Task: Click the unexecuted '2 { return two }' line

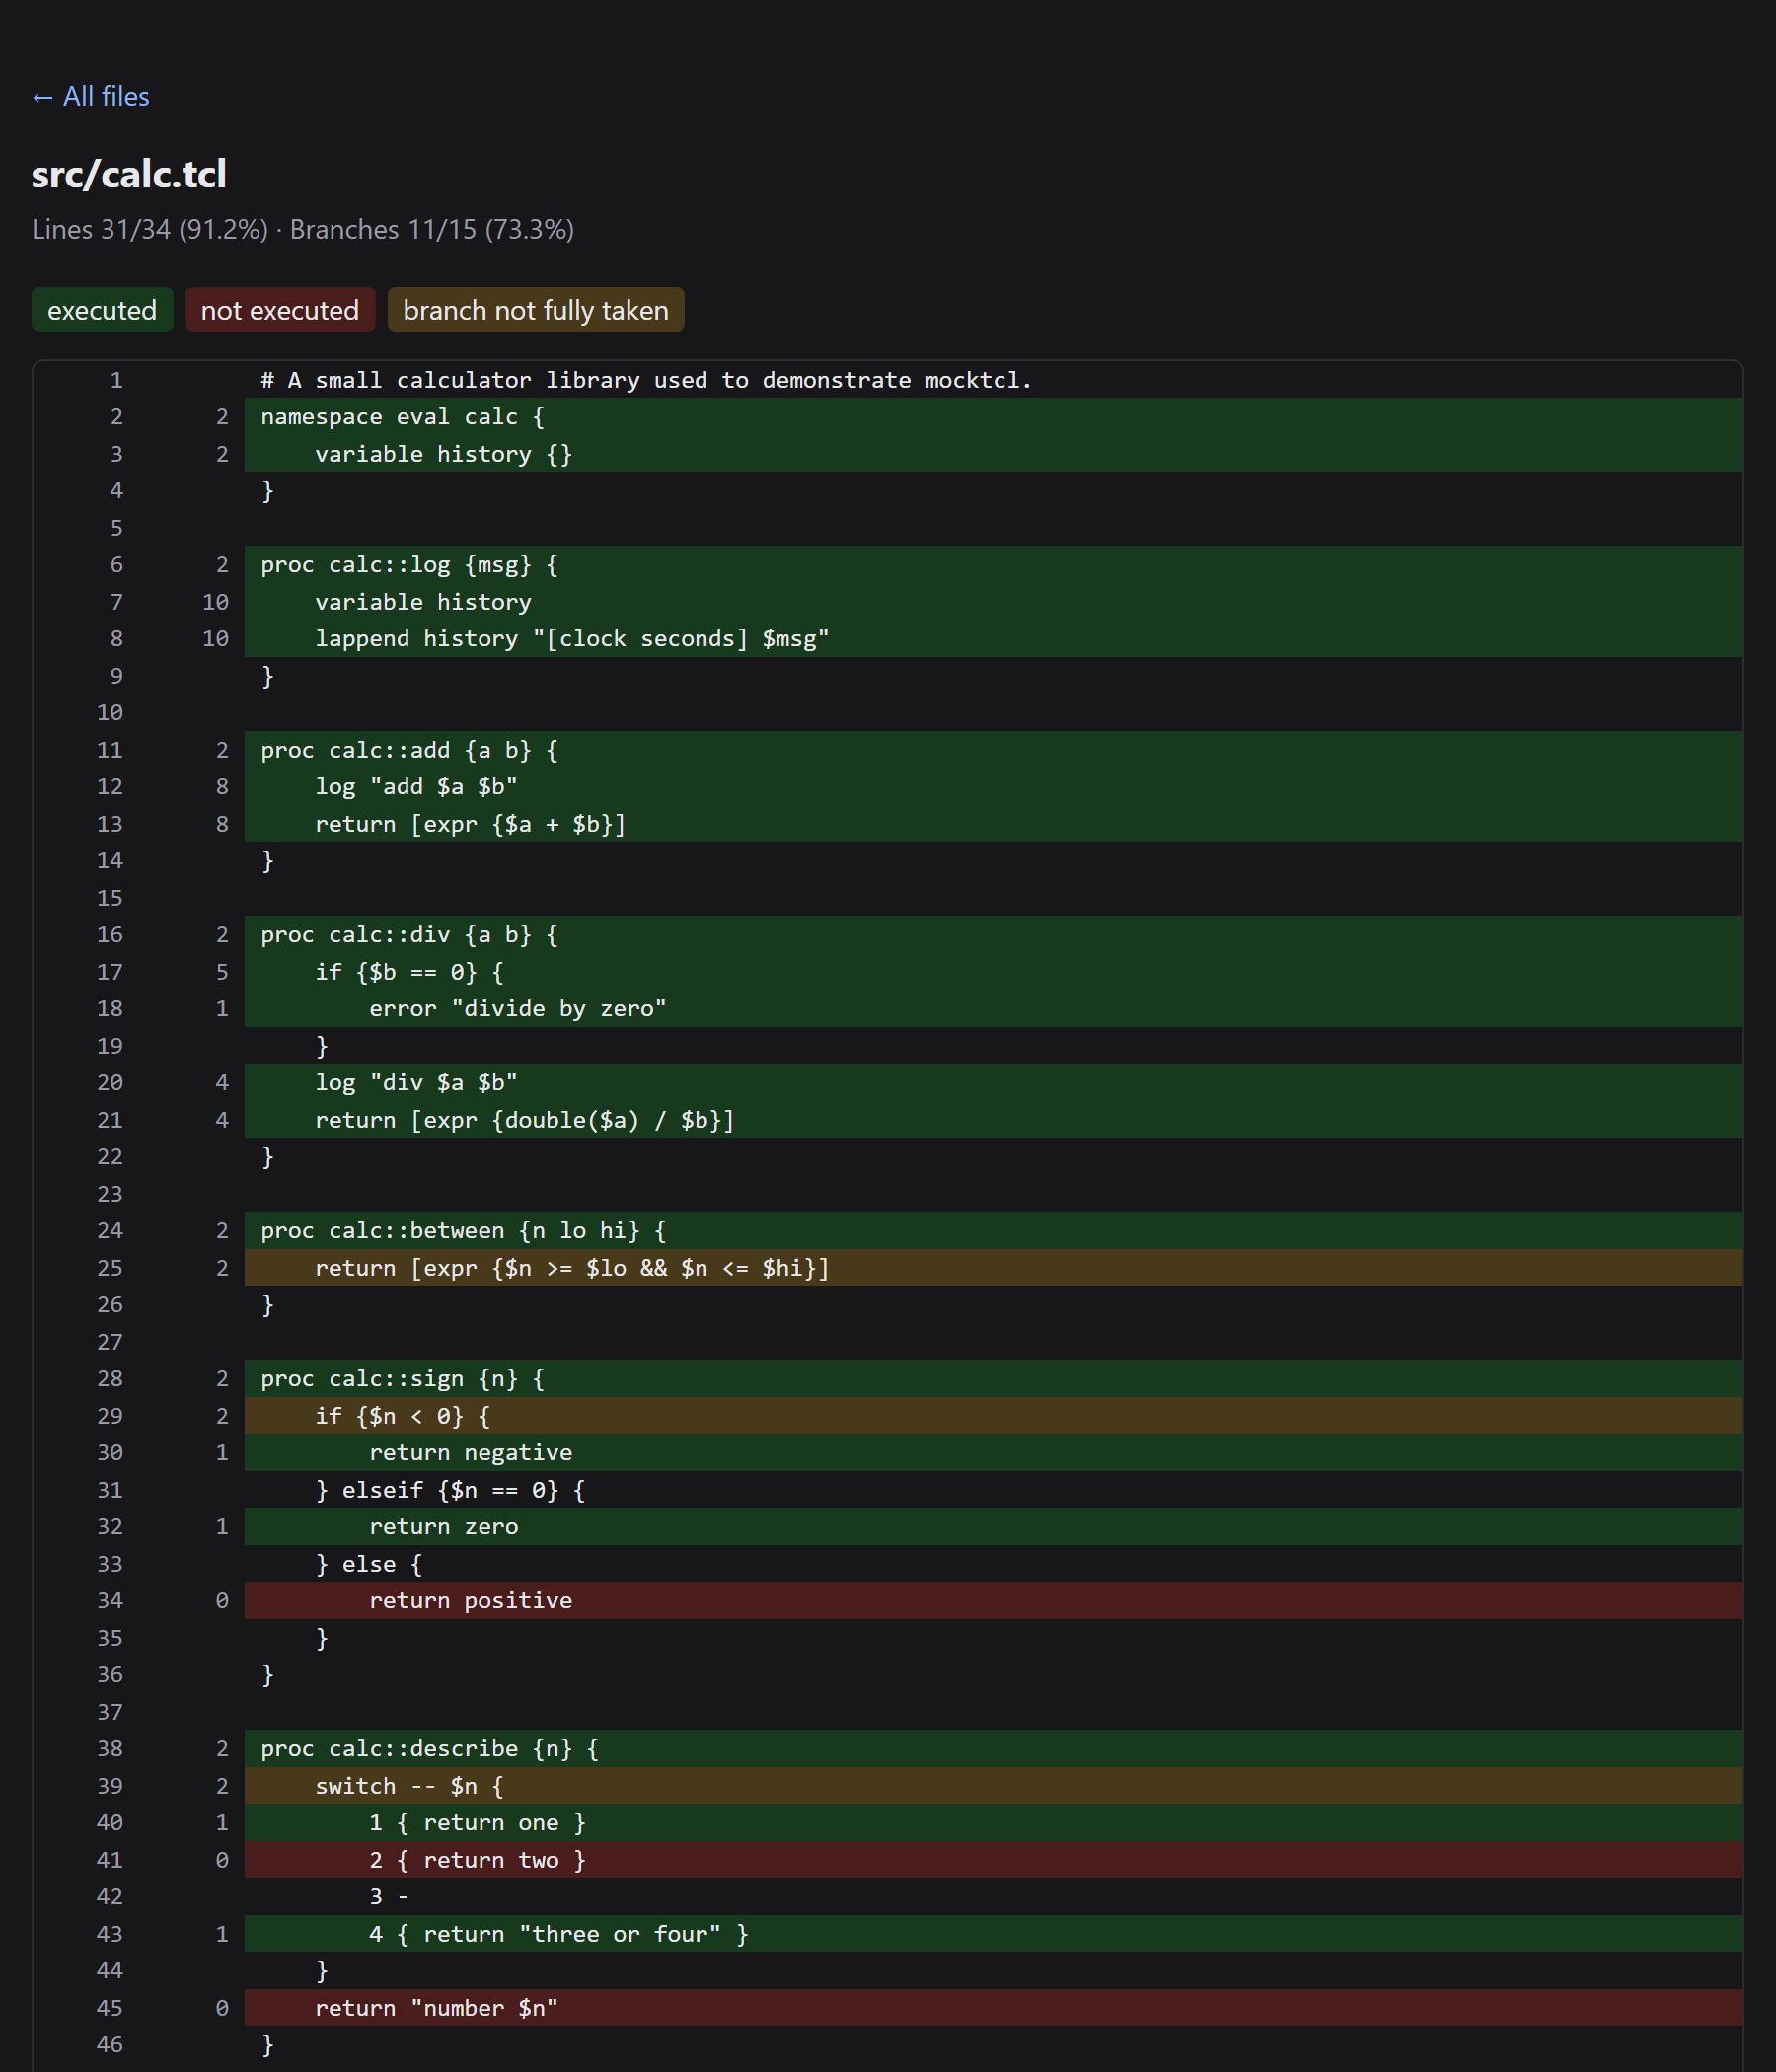Action: [x=994, y=1860]
